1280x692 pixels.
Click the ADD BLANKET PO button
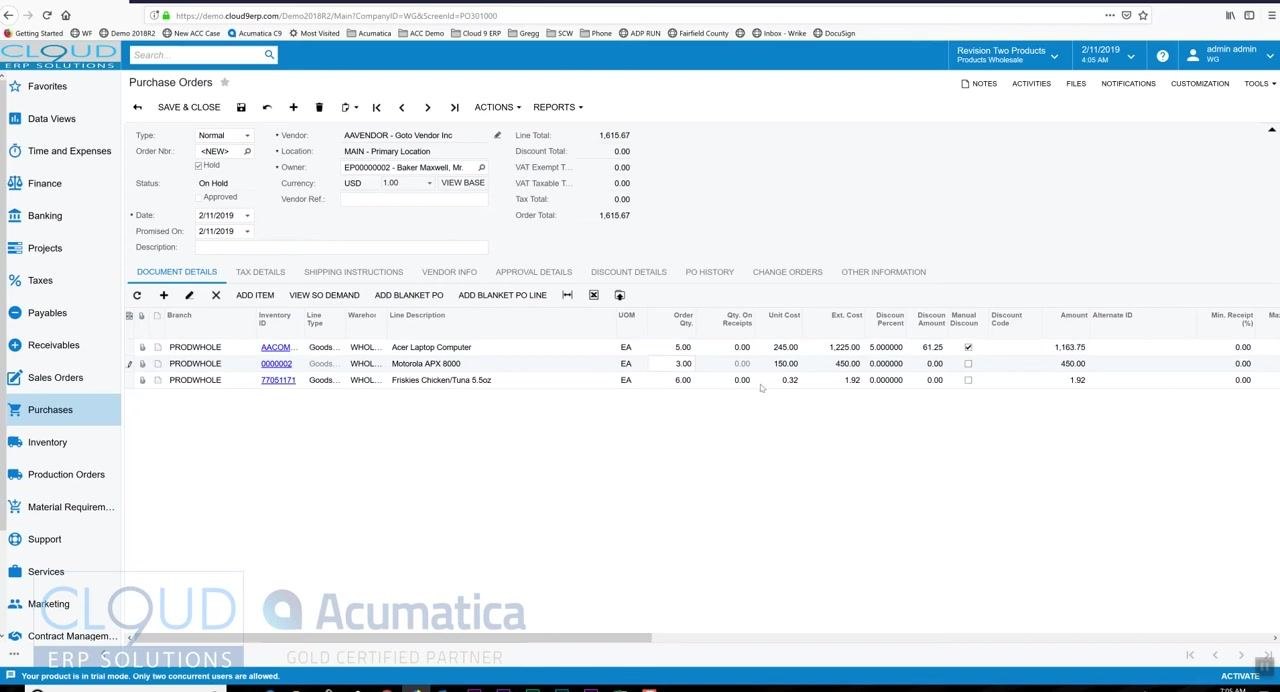click(x=409, y=295)
